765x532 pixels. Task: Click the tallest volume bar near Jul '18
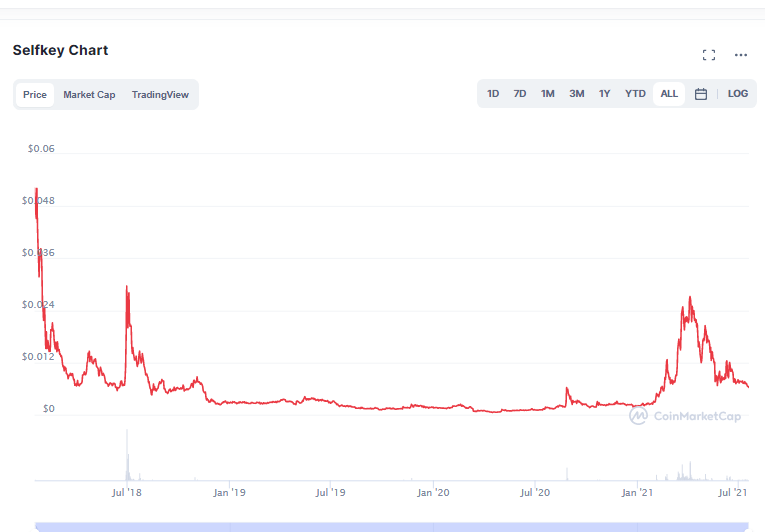tap(127, 455)
